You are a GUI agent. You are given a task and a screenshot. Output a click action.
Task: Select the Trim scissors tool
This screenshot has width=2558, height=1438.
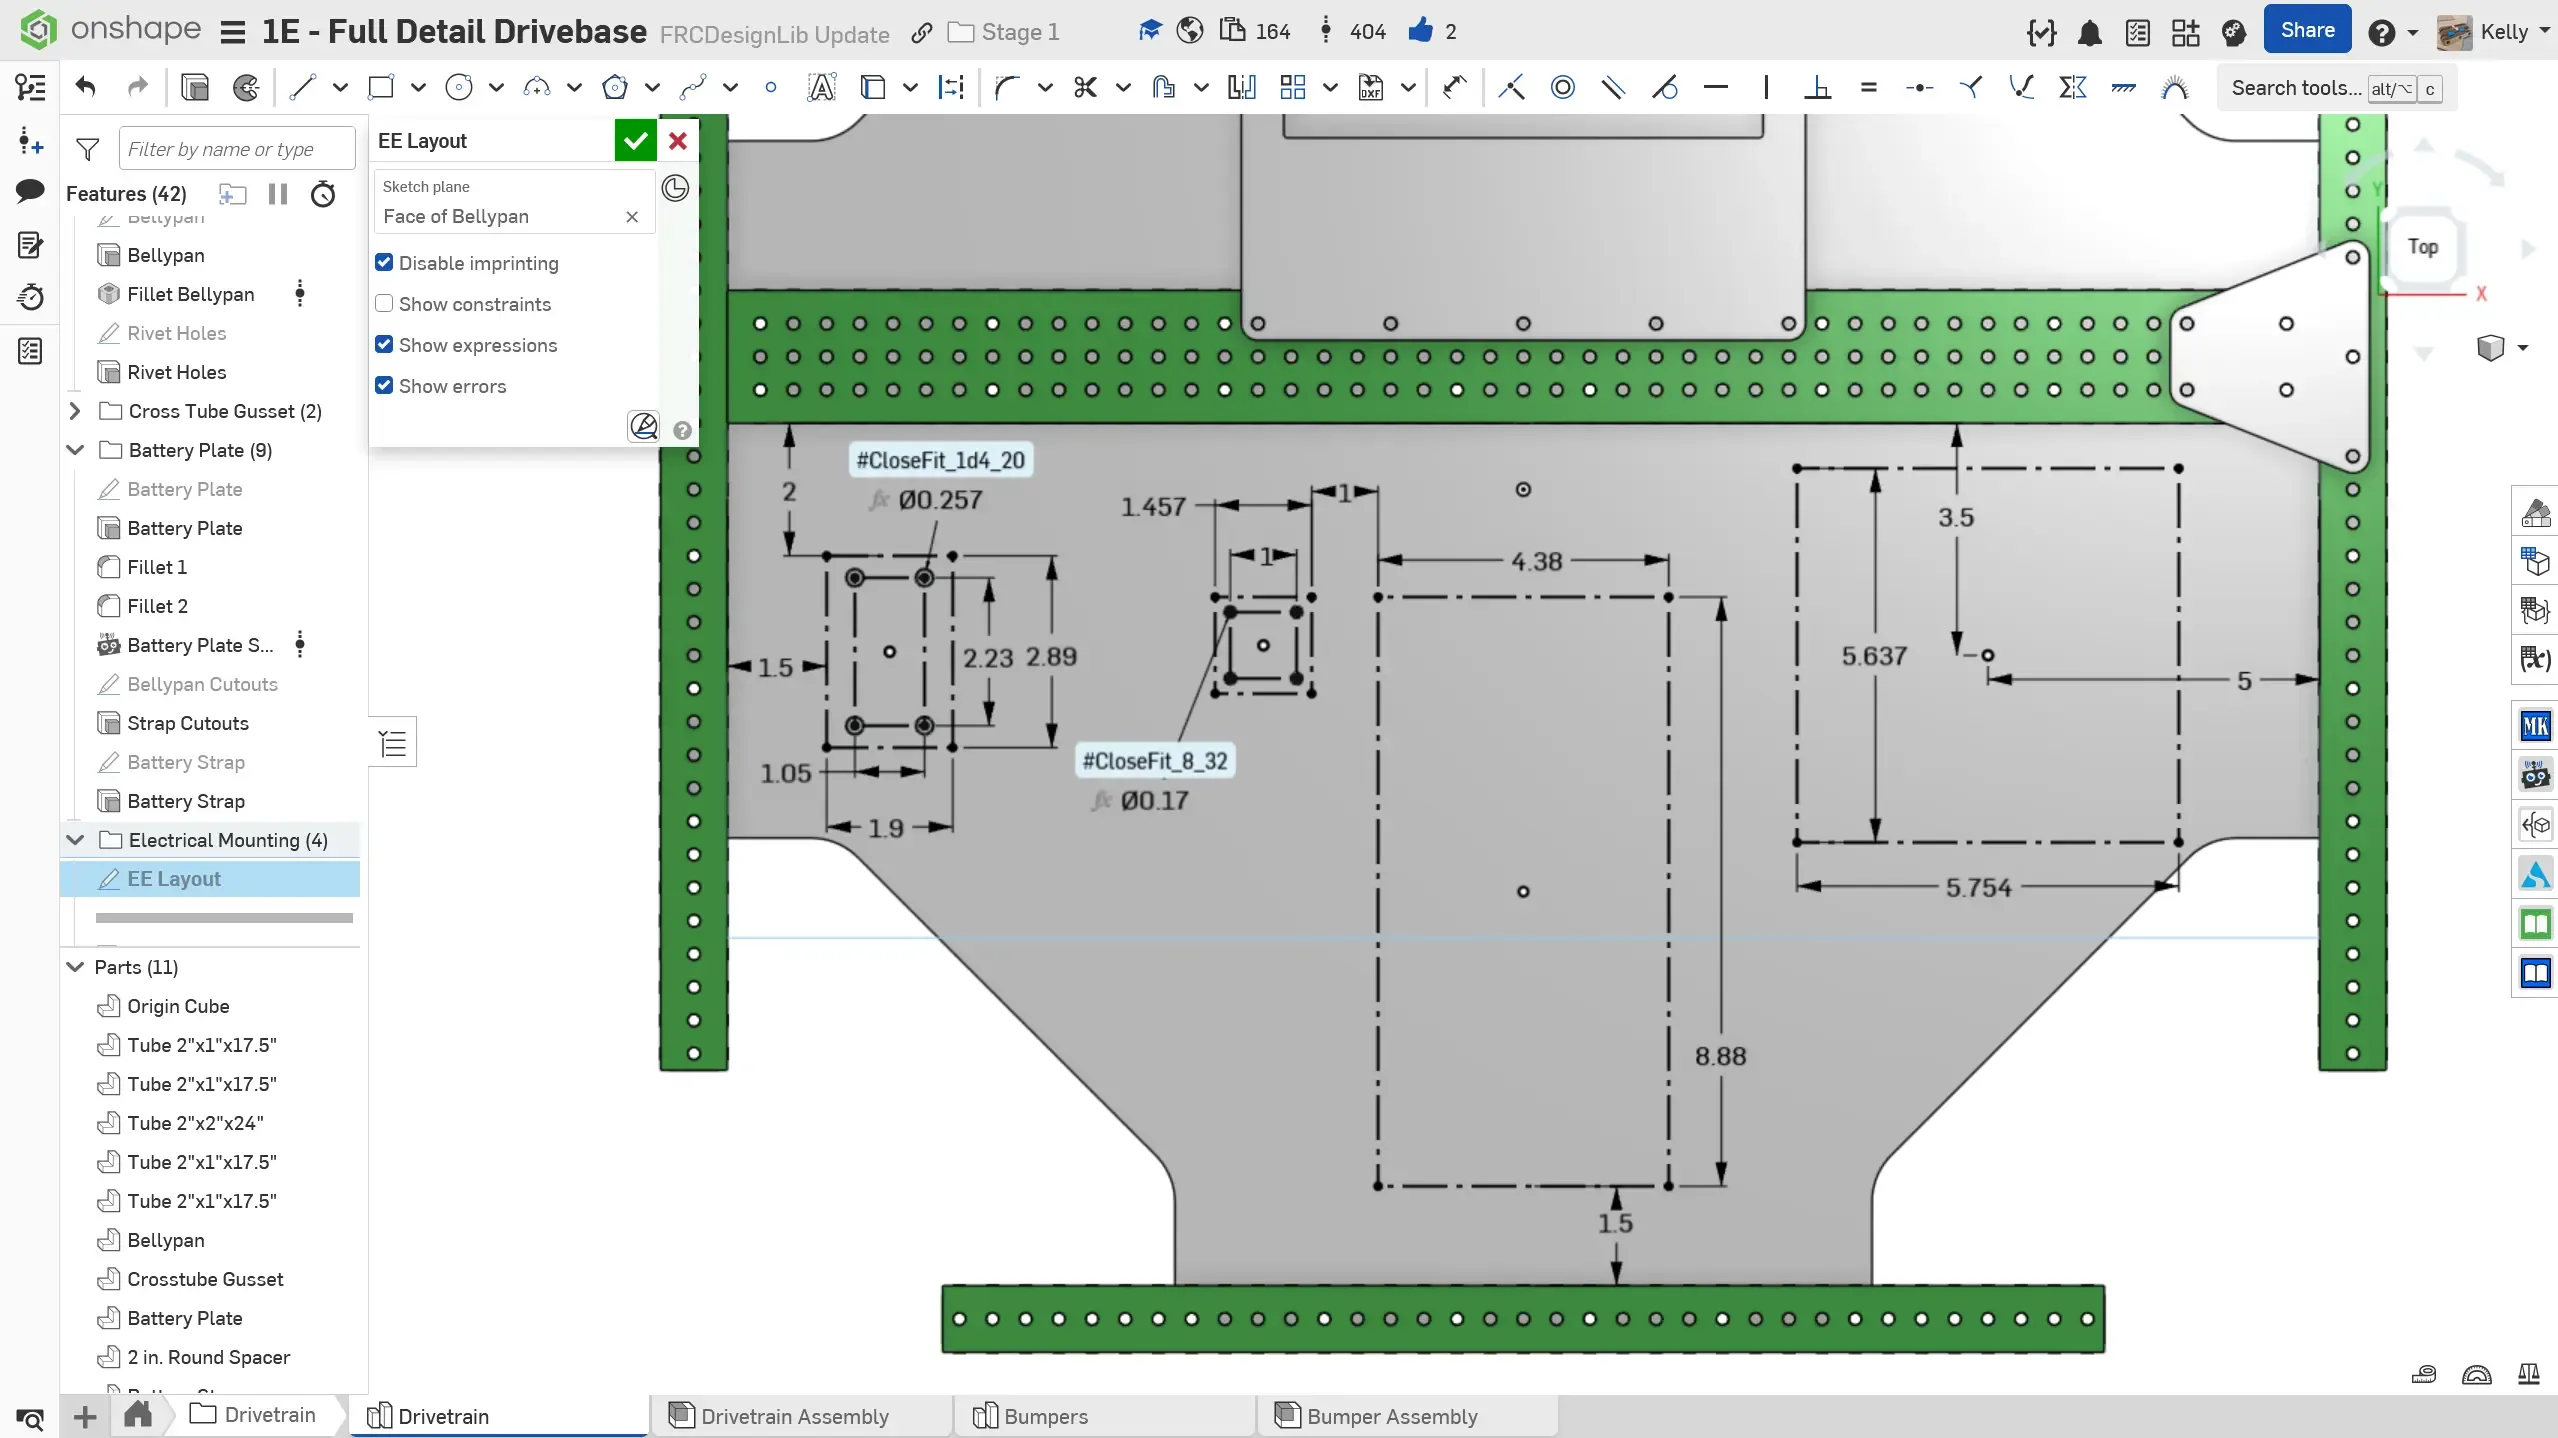coord(1085,88)
